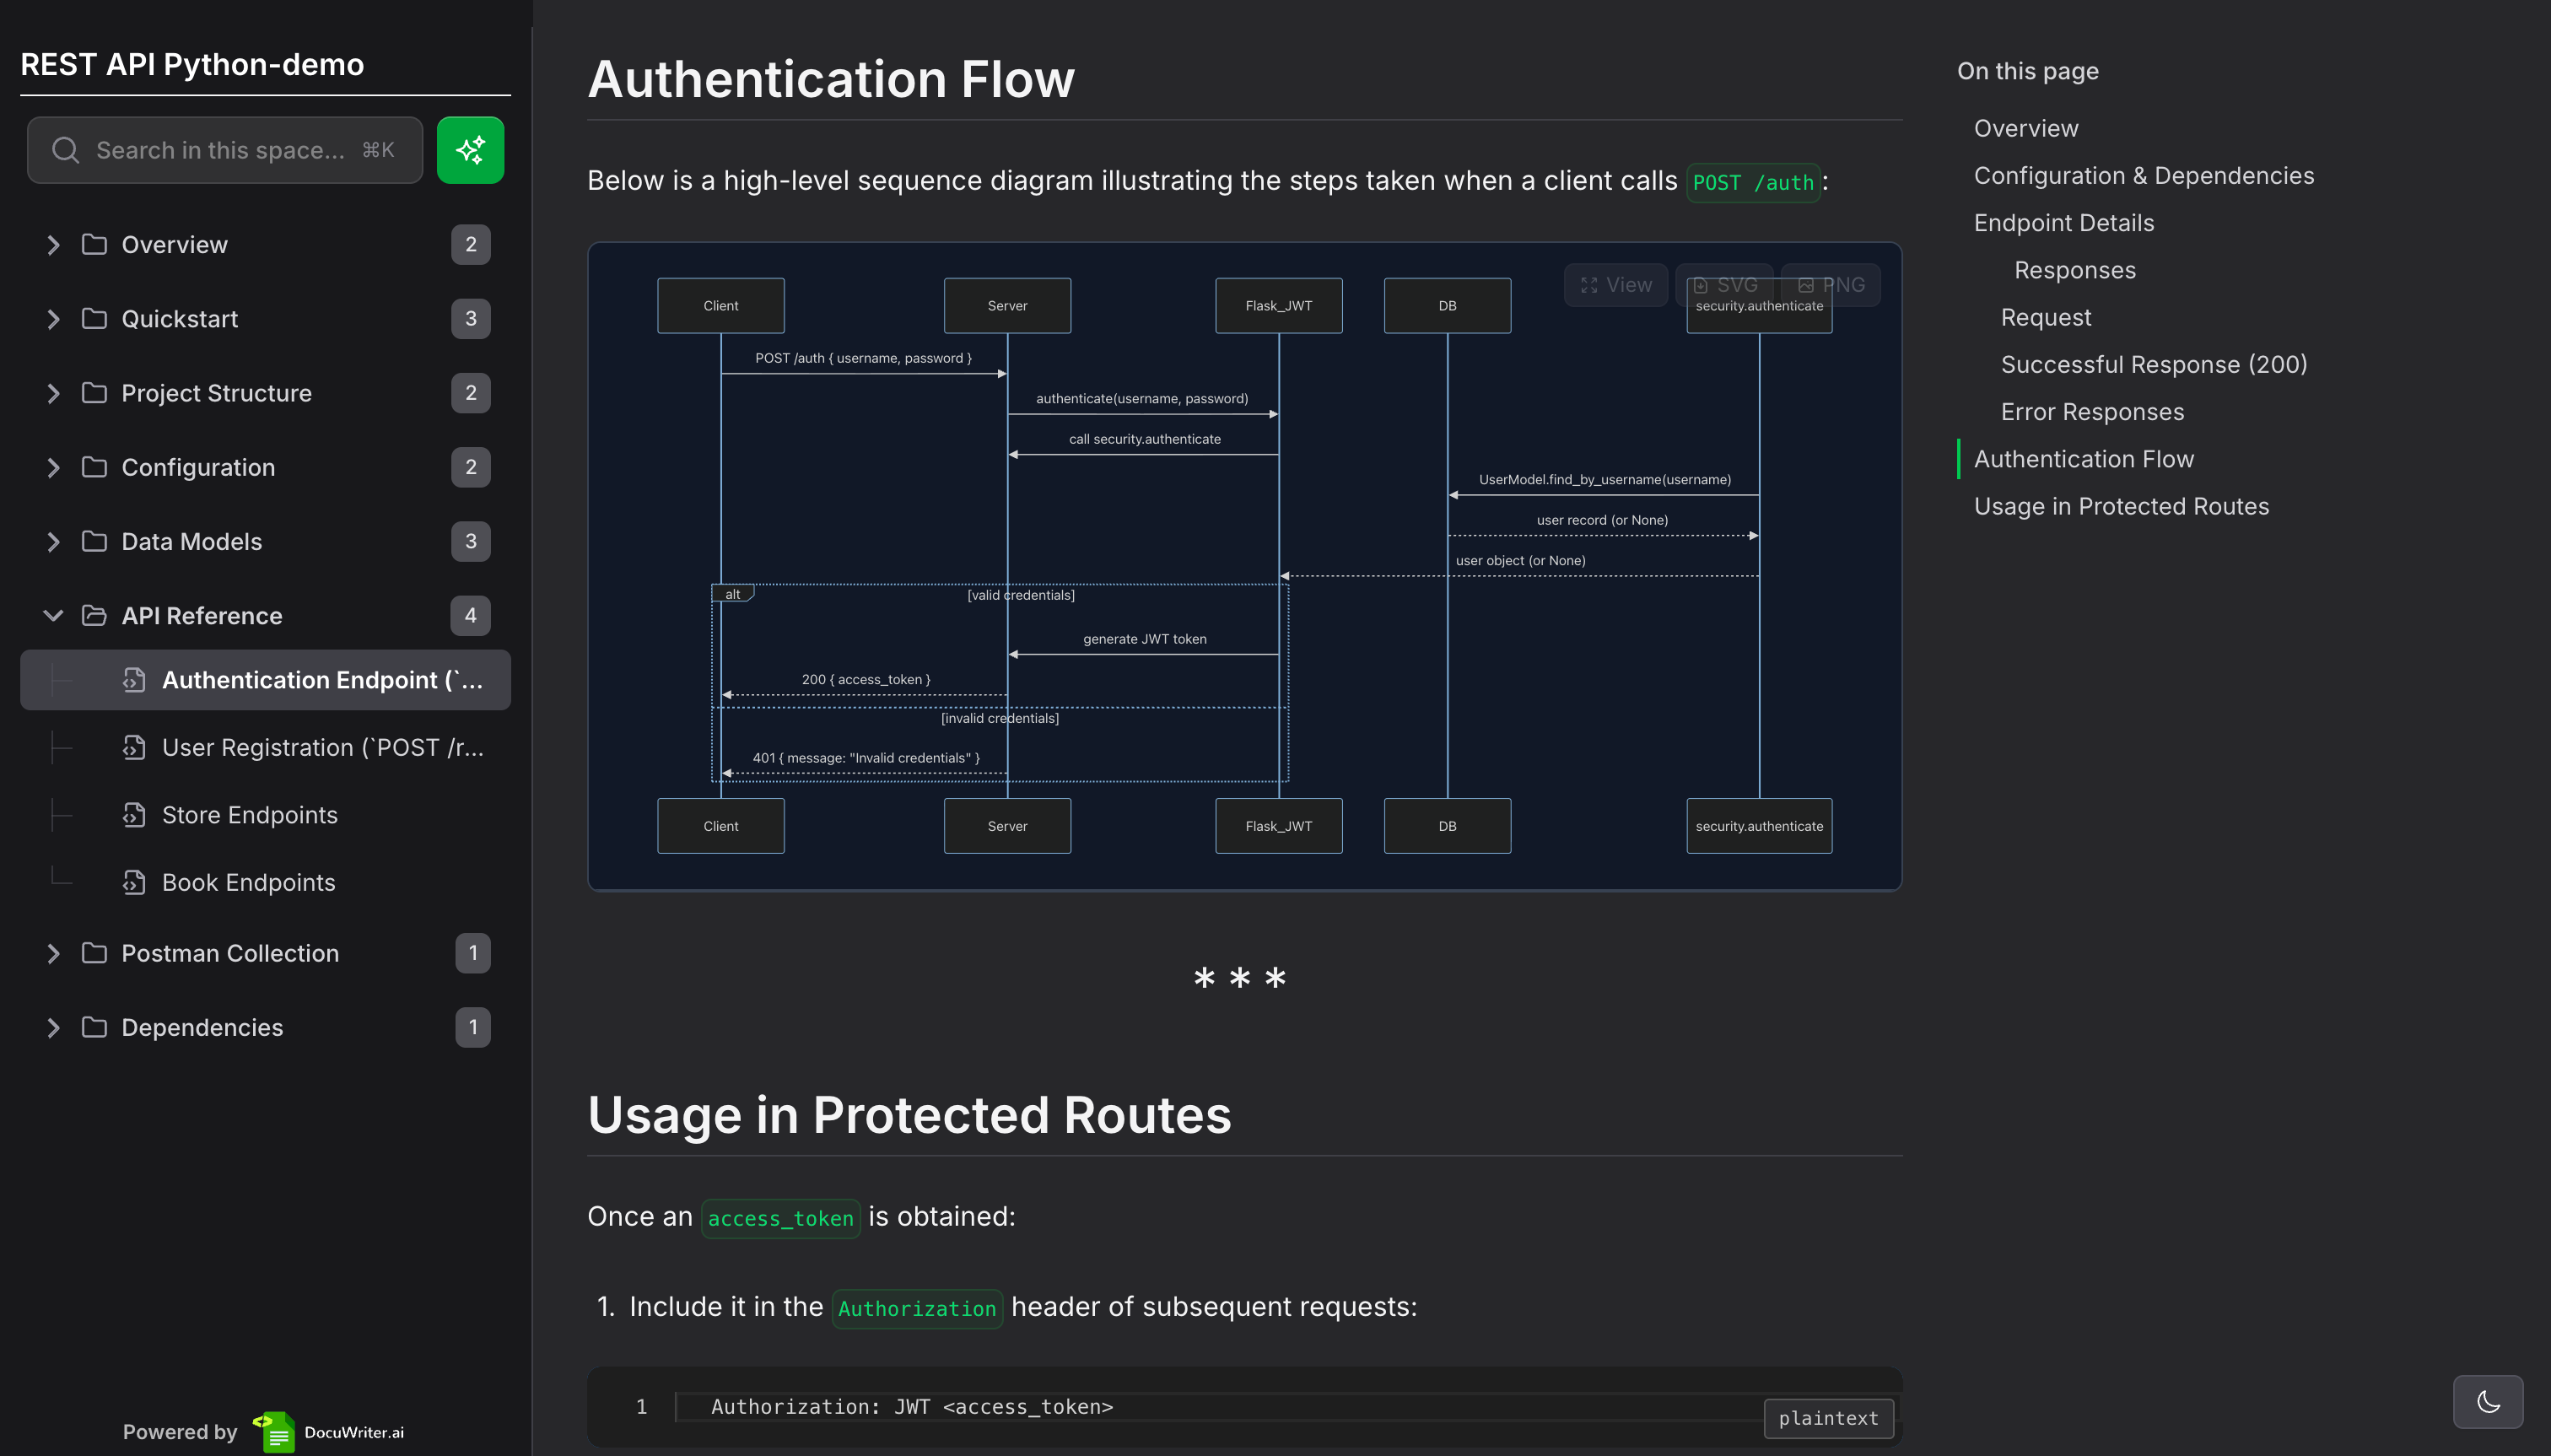Open 'Usage in Protected Routes' in page outline
The image size is (2551, 1456).
click(x=2122, y=506)
